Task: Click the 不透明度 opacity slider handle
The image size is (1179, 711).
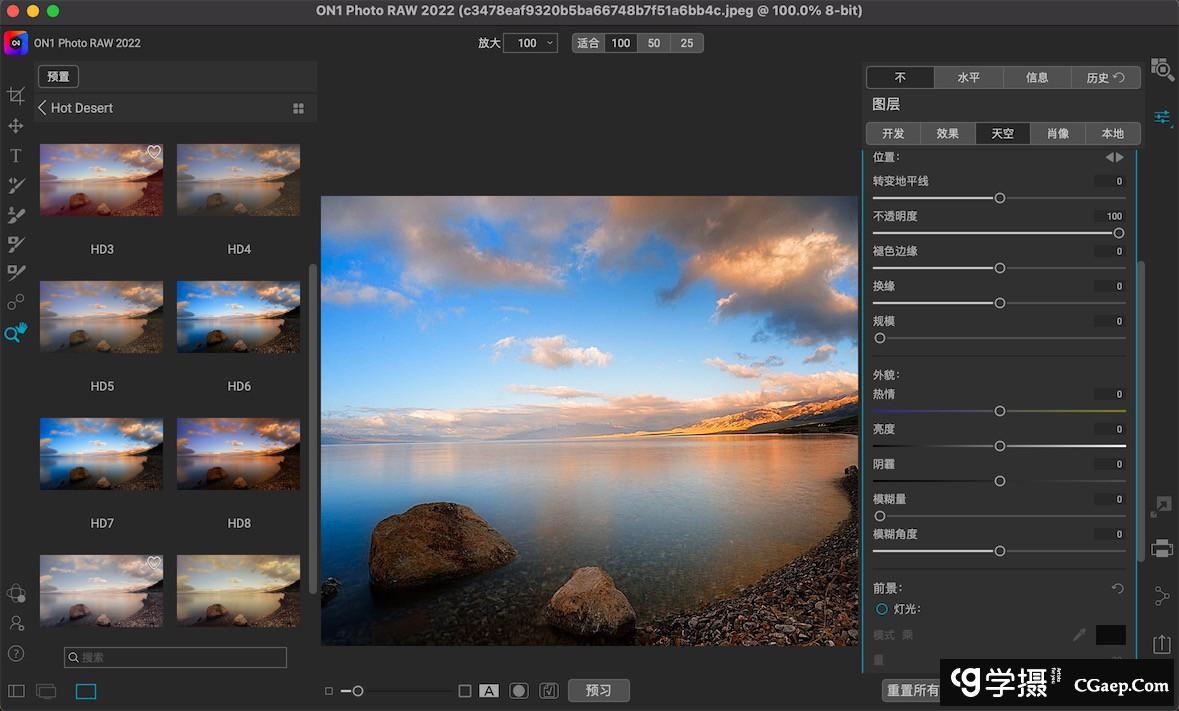Action: pyautogui.click(x=1119, y=233)
